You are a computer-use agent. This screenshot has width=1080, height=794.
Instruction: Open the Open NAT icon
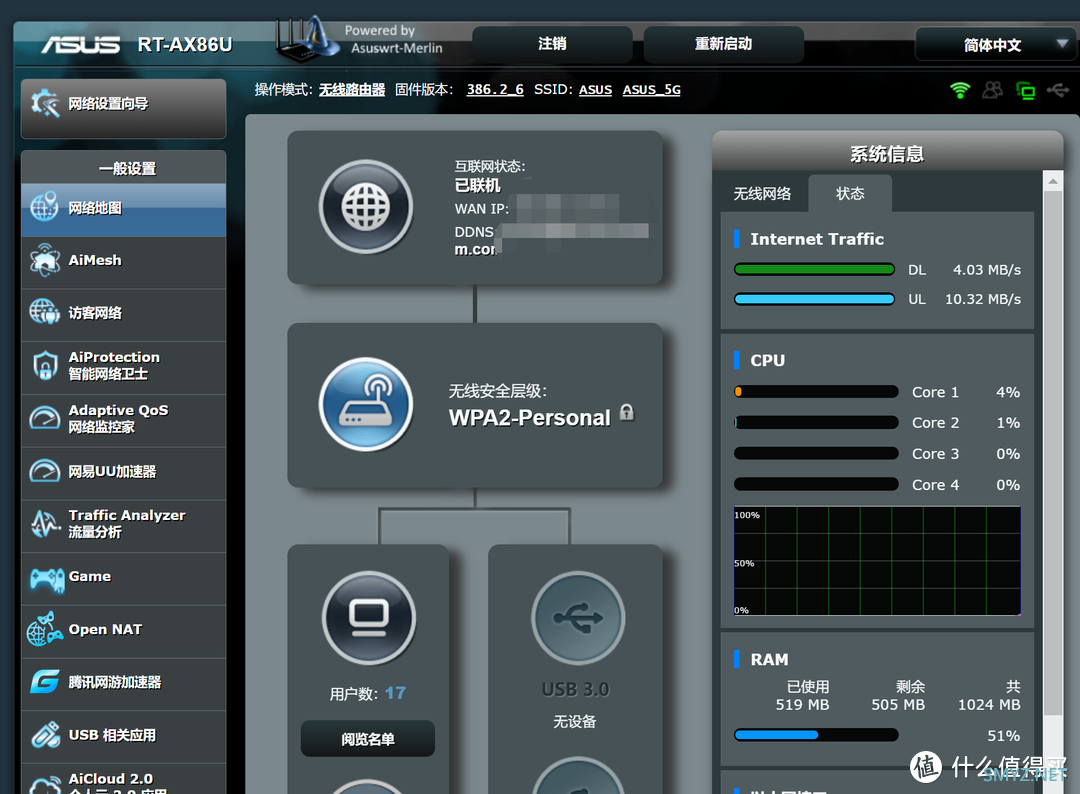(x=45, y=629)
